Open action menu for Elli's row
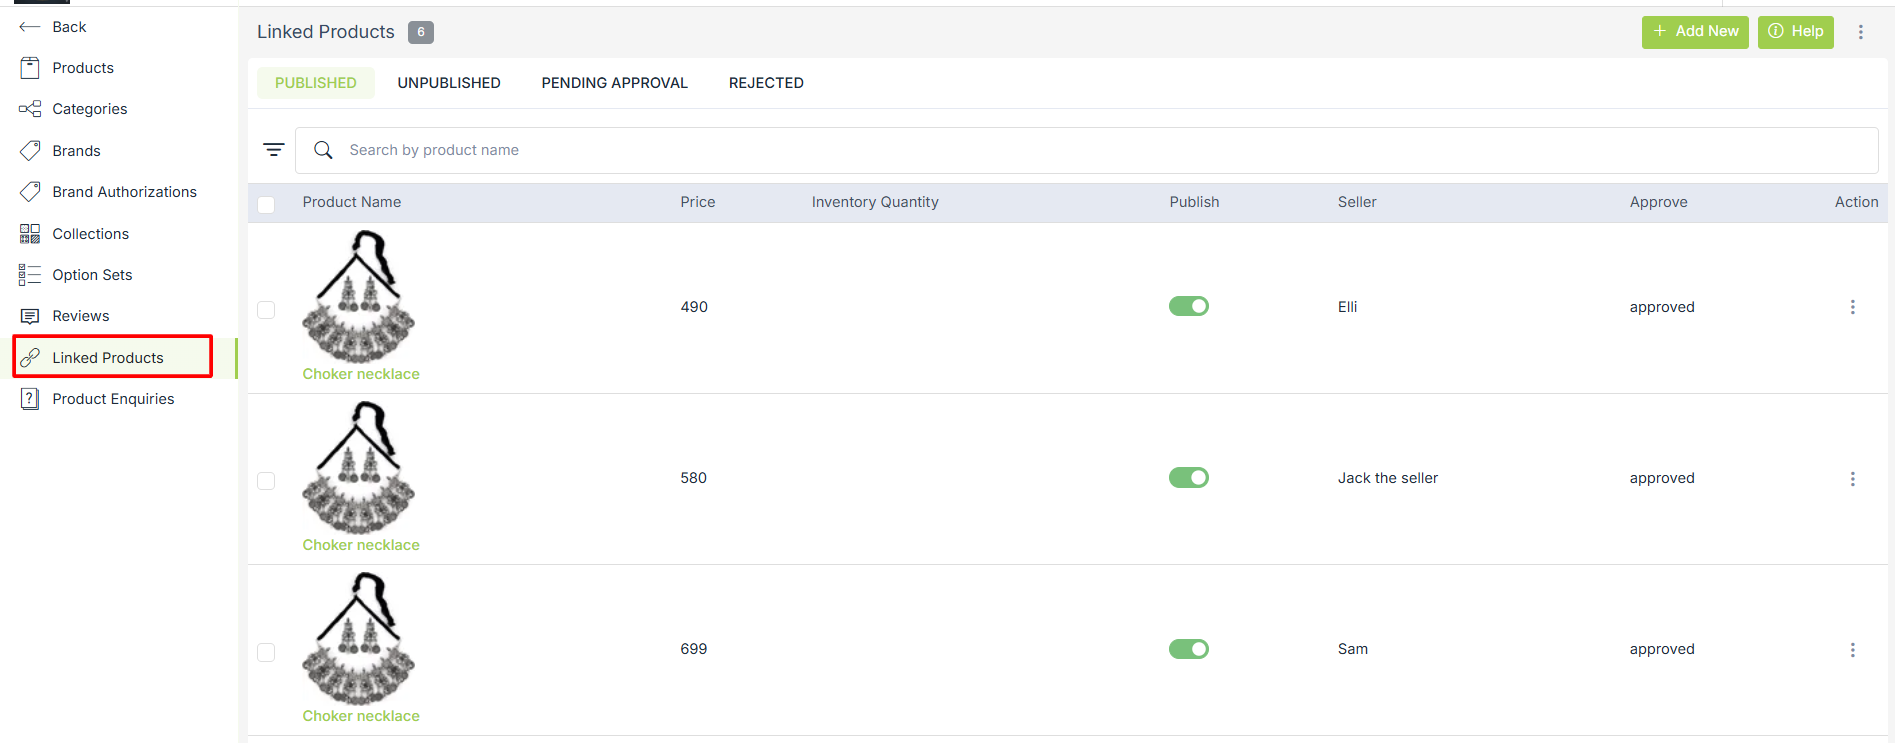The image size is (1895, 743). tap(1852, 307)
